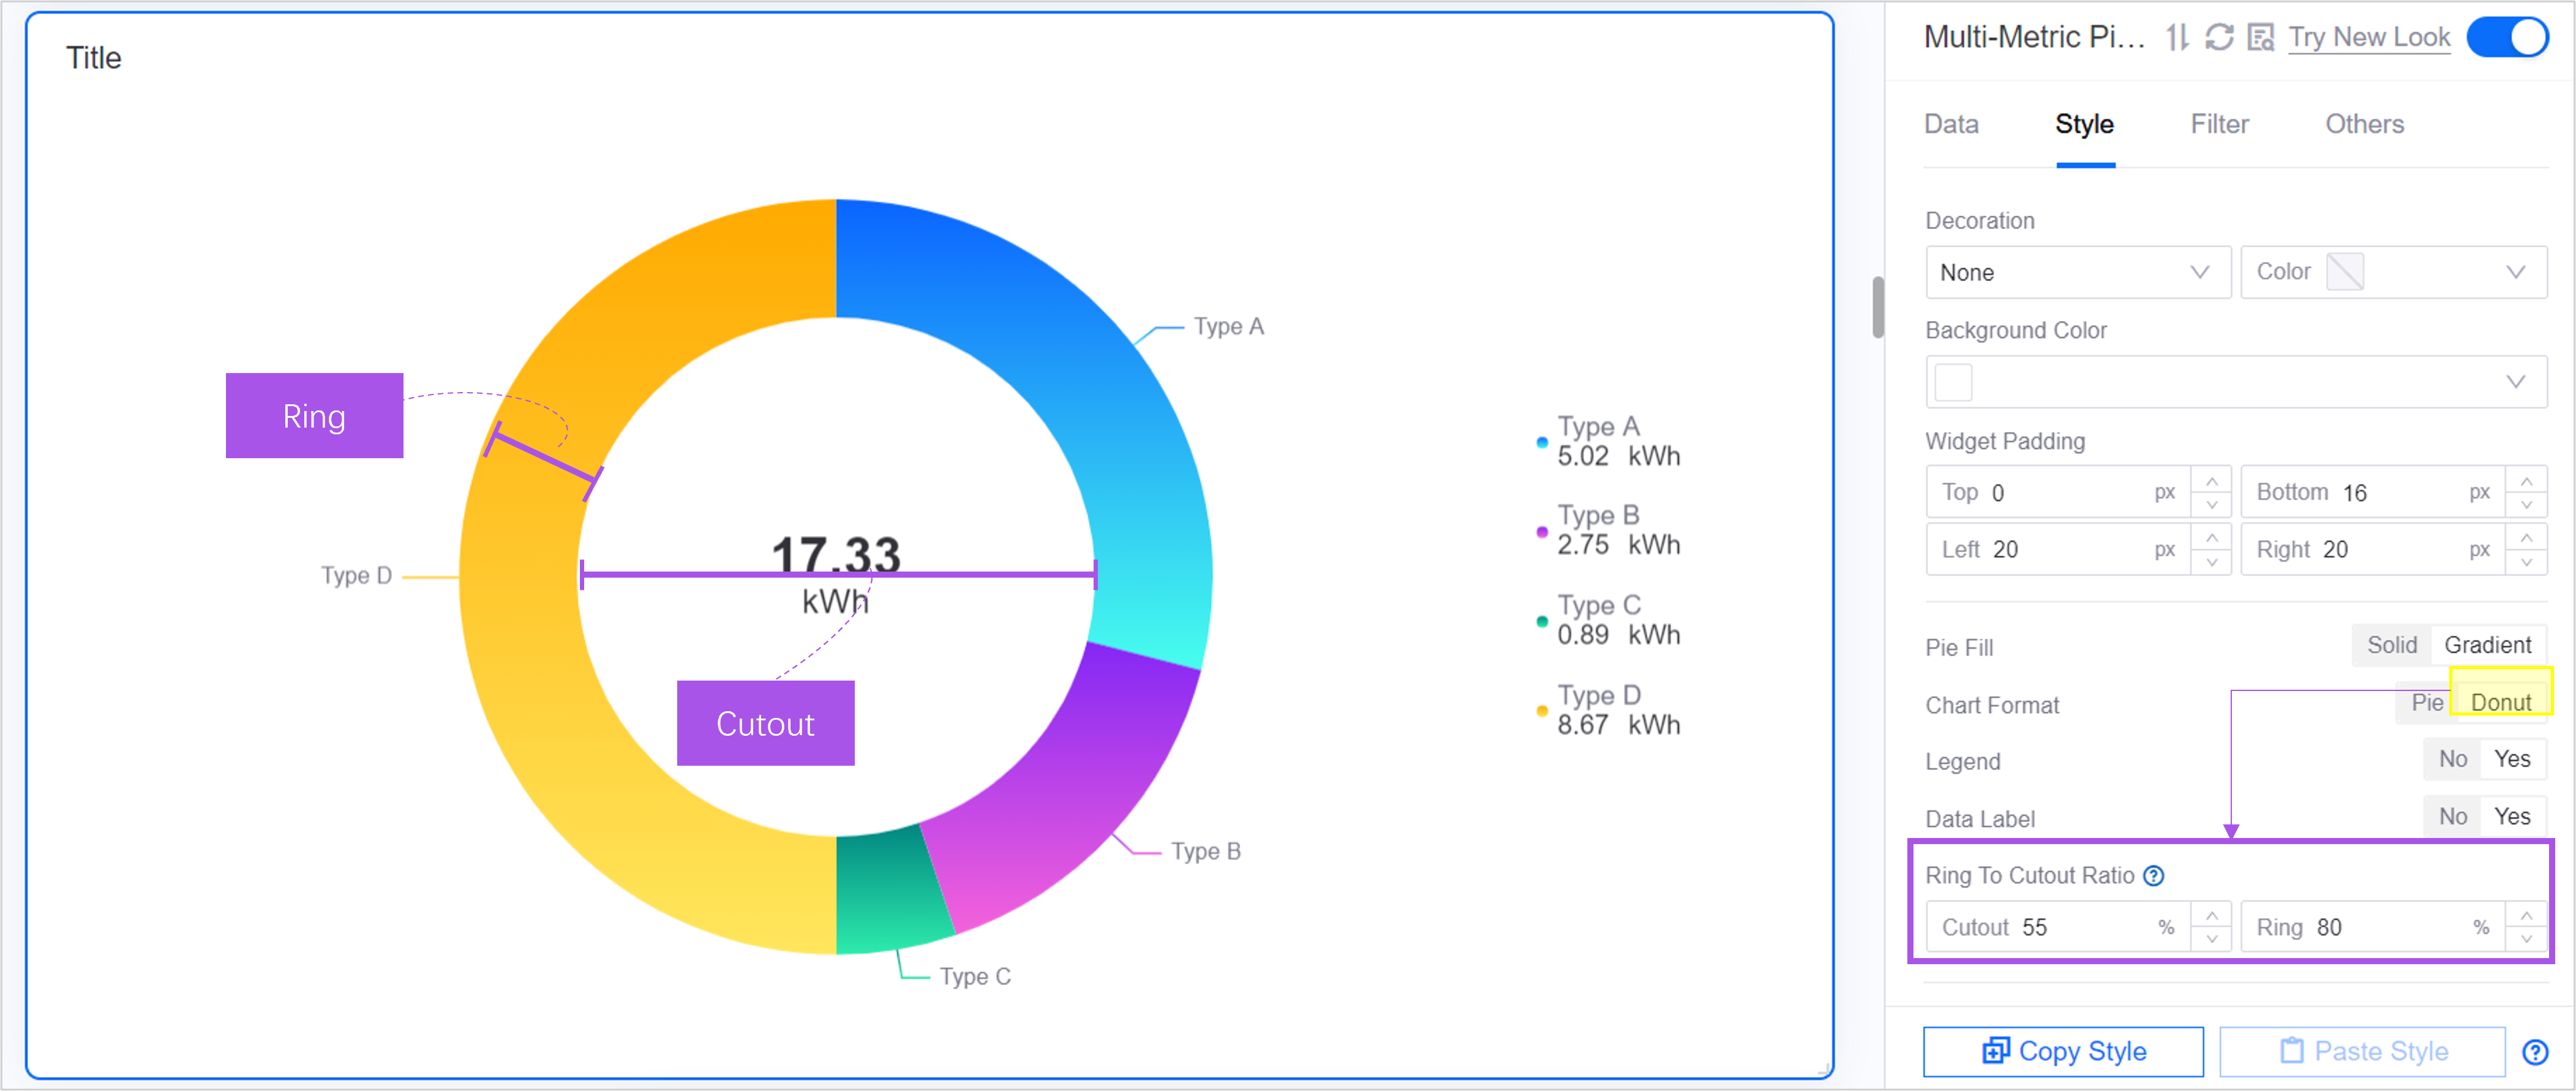The image size is (2576, 1091).
Task: Decrease the Ring percentage with down arrow
Action: pos(2526,939)
